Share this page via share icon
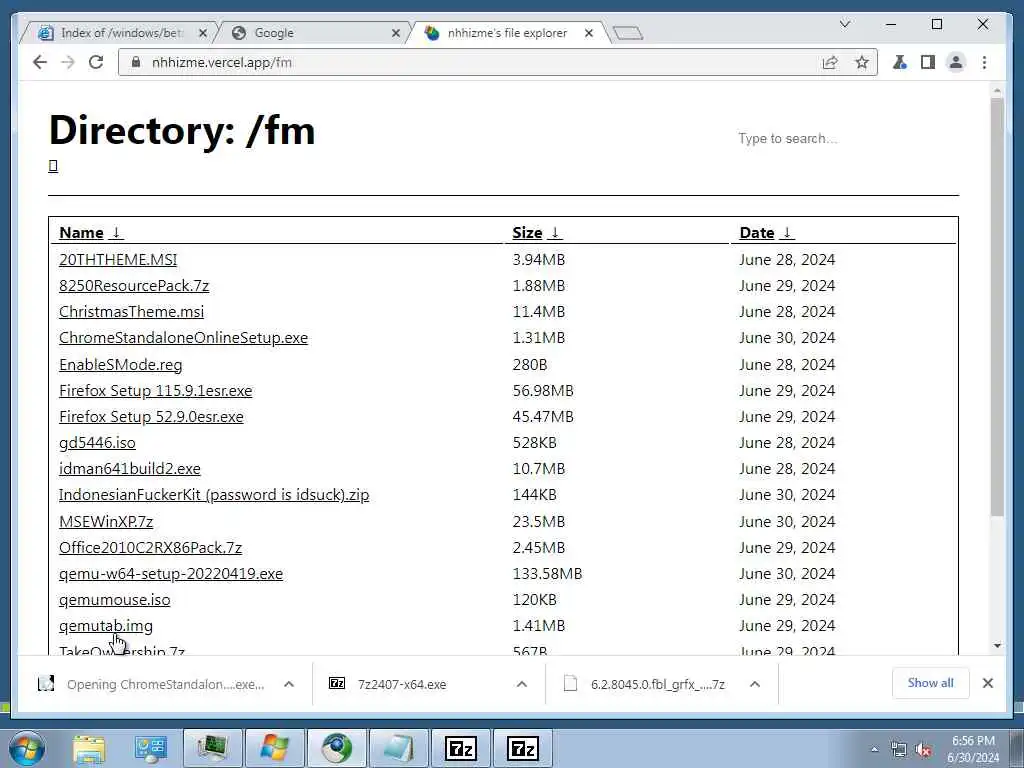1024x768 pixels. (x=830, y=62)
